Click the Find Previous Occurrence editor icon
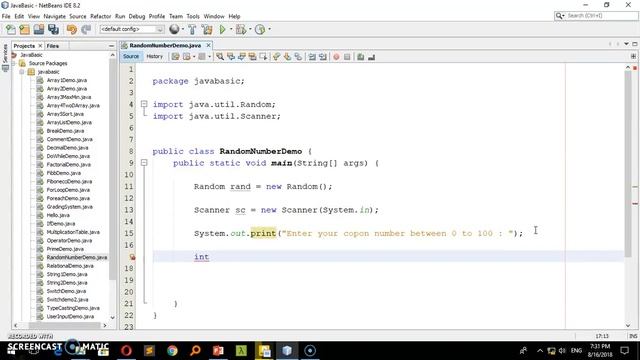The image size is (640, 360). pyautogui.click(x=231, y=57)
